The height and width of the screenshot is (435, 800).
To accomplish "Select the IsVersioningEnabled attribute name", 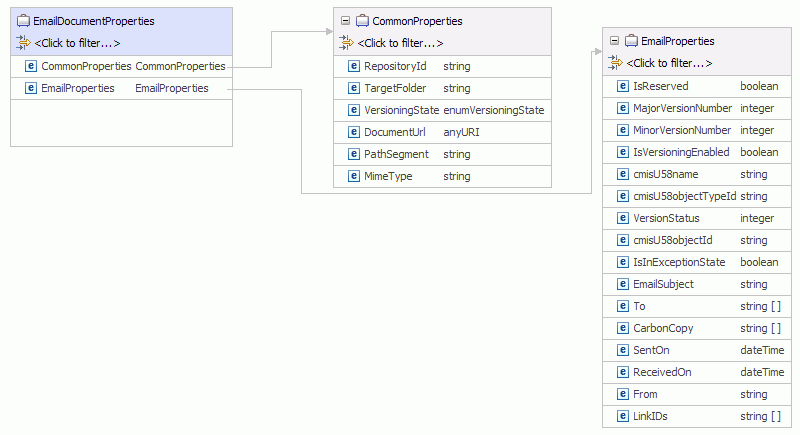I will 681,152.
